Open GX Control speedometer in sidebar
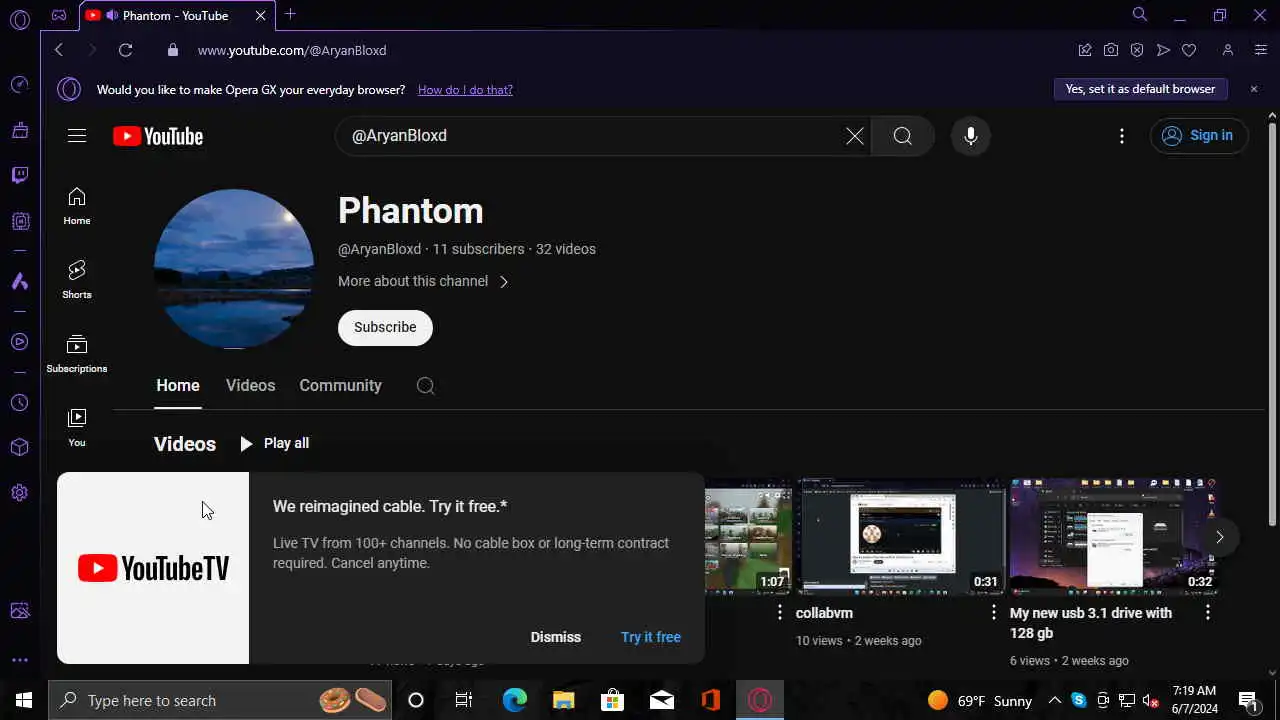The height and width of the screenshot is (720, 1280). click(19, 85)
